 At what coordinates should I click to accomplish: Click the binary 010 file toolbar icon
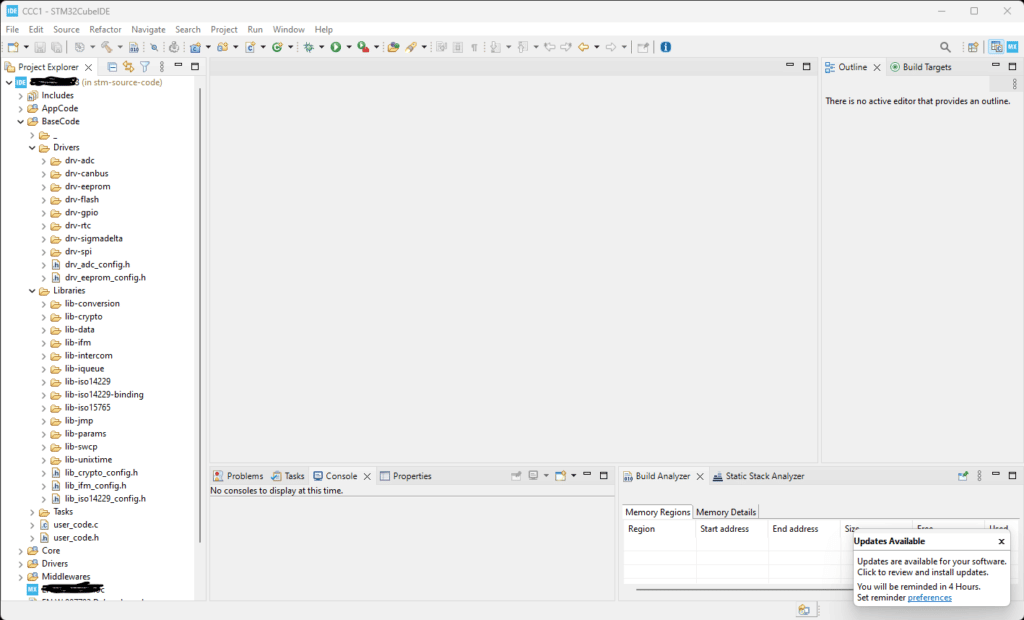(x=134, y=47)
